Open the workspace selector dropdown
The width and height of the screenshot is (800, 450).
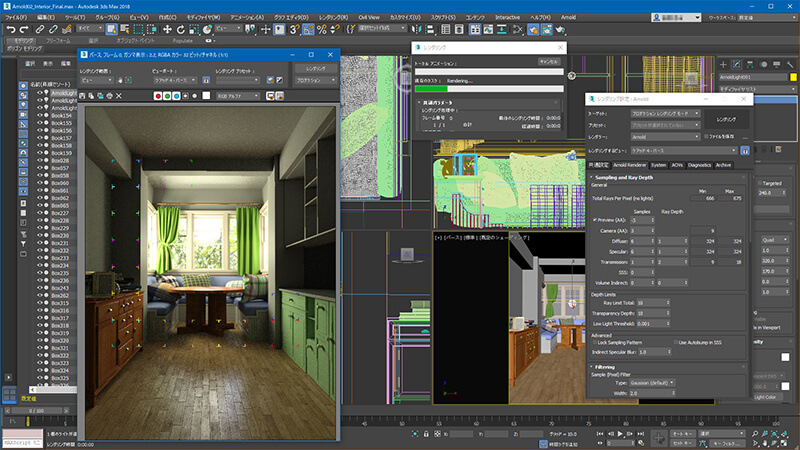(x=766, y=17)
